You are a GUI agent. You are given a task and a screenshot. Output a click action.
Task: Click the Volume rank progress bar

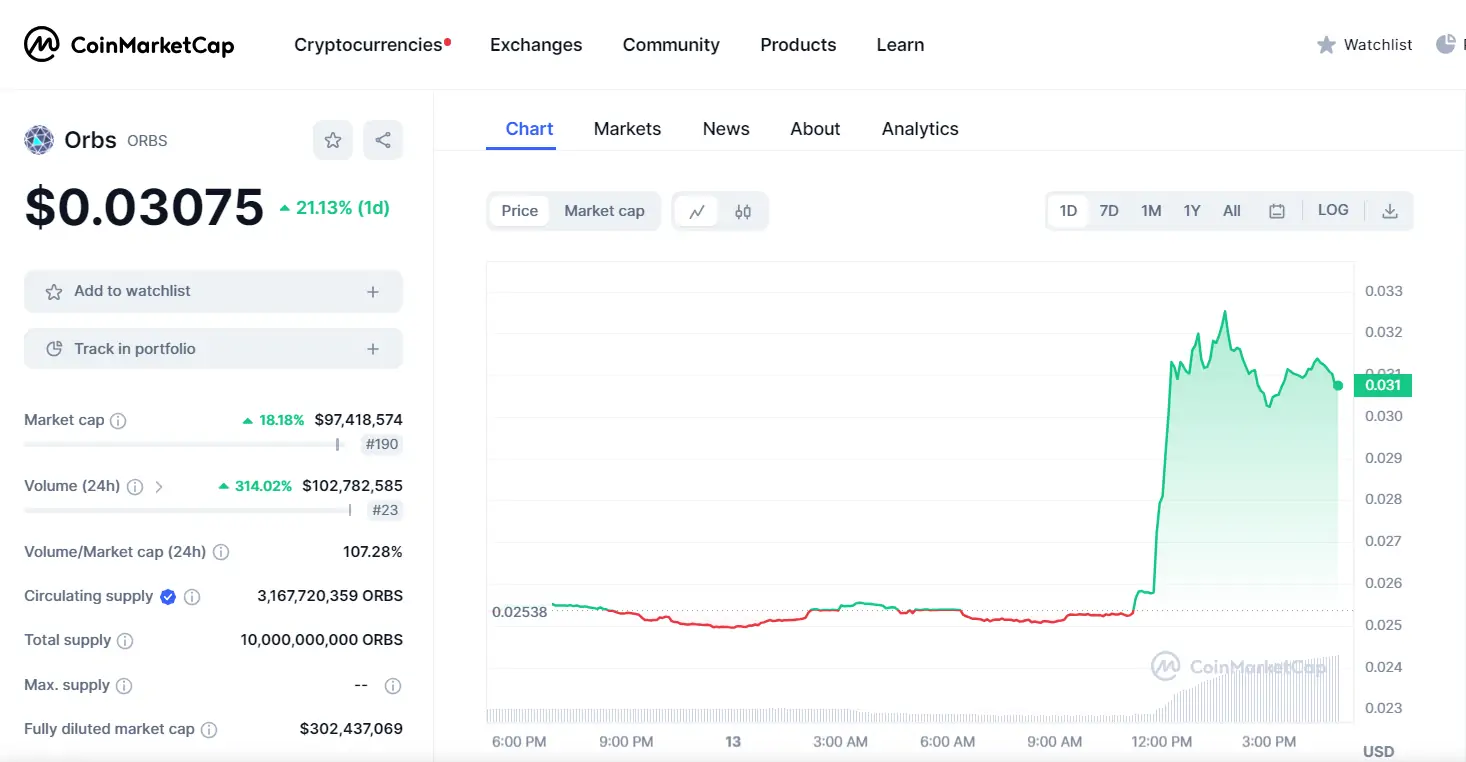coord(188,510)
